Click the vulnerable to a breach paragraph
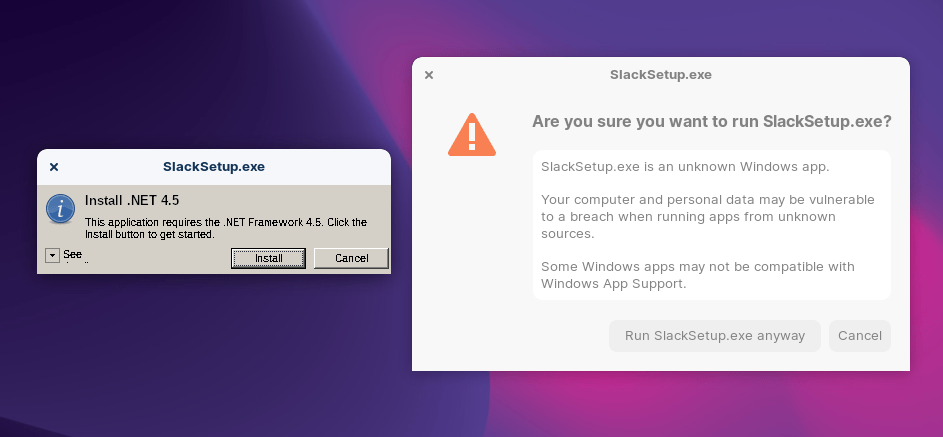943x437 pixels. point(706,217)
